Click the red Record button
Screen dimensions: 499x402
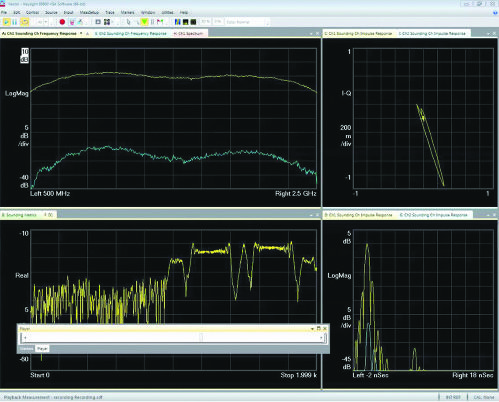62,22
